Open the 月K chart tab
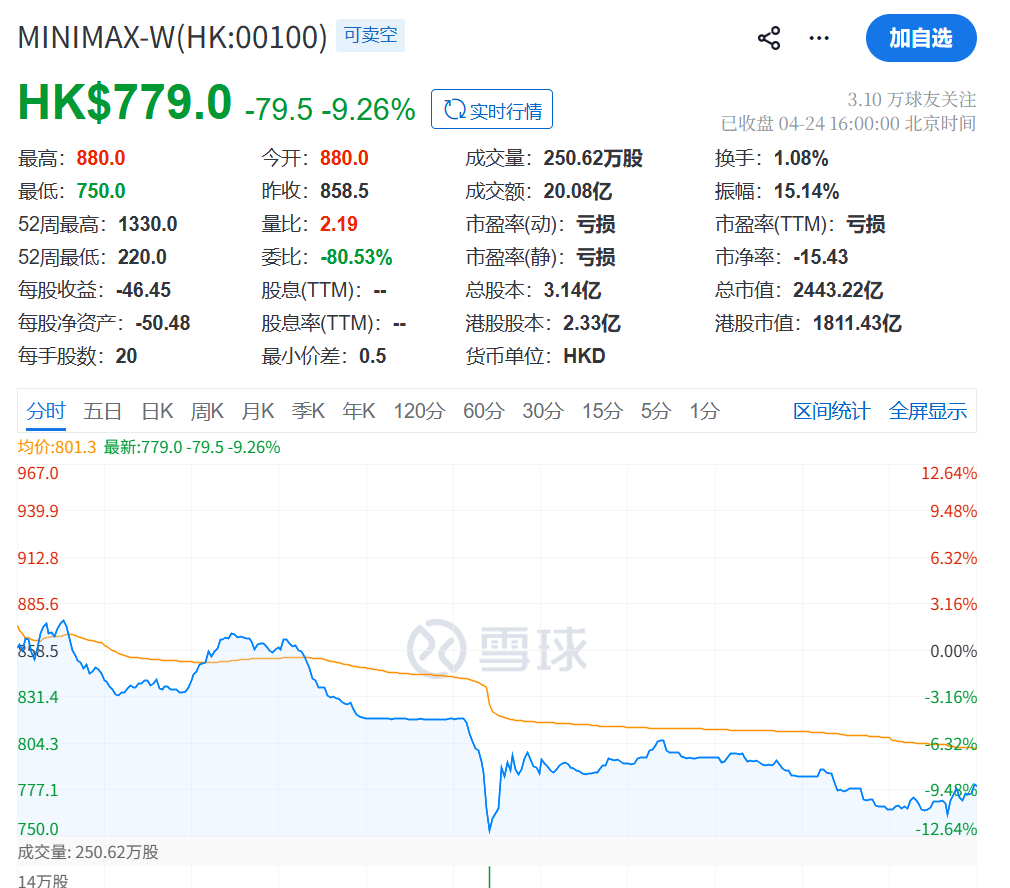 [x=258, y=411]
